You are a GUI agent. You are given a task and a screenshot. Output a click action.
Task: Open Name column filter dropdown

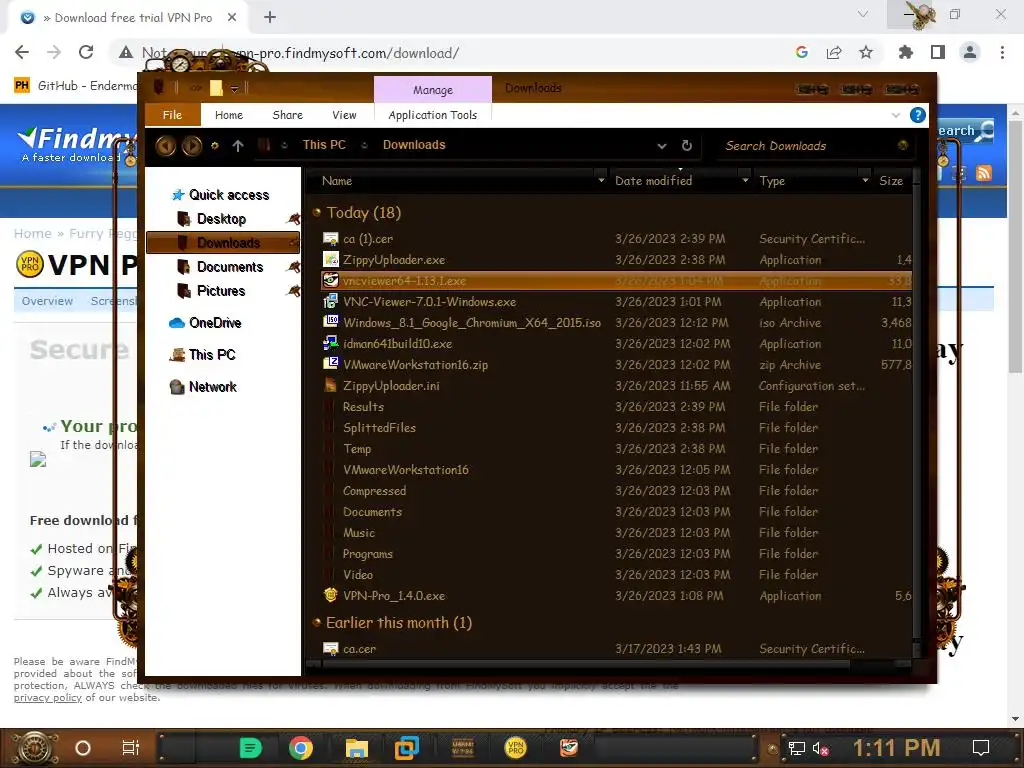pos(601,180)
